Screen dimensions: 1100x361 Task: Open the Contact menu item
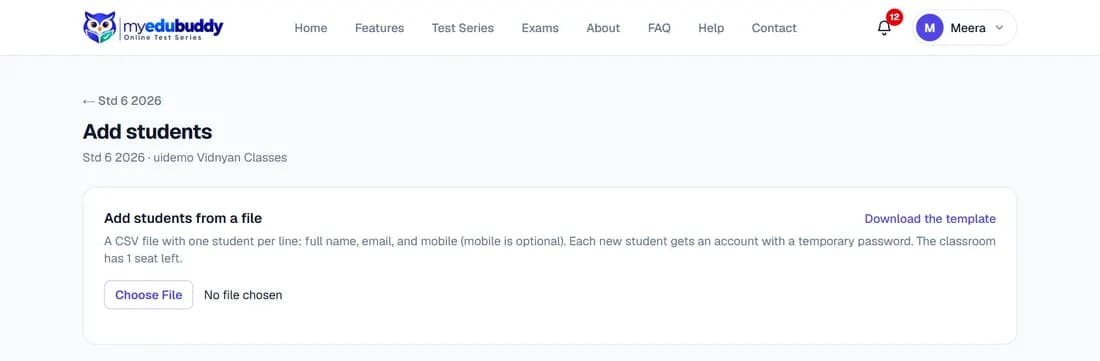click(x=774, y=28)
